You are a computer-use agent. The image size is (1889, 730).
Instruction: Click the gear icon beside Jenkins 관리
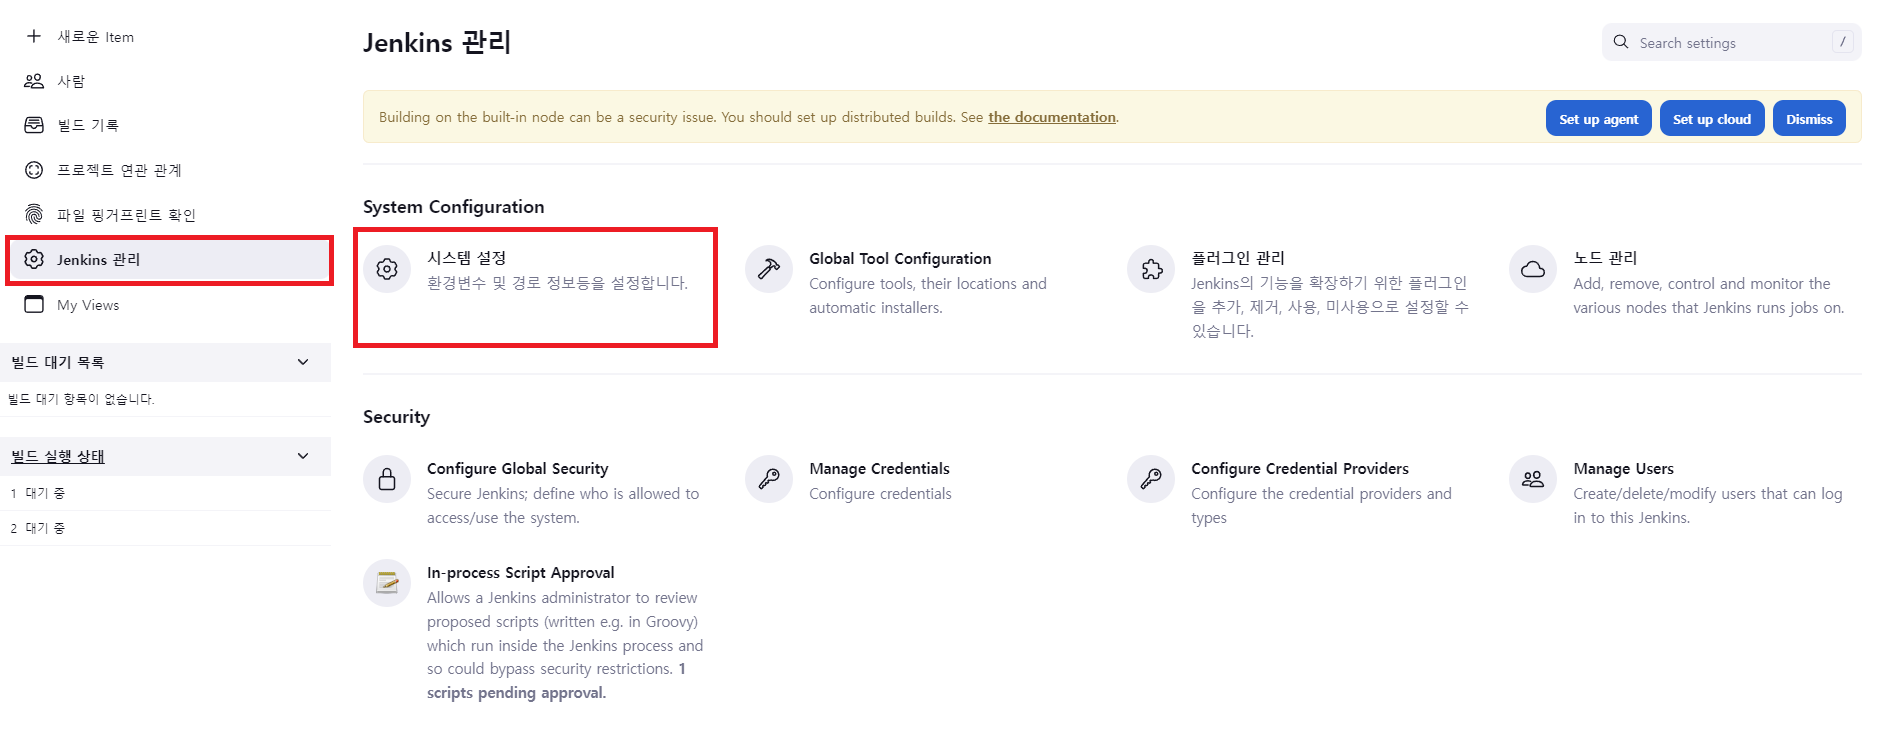34,259
